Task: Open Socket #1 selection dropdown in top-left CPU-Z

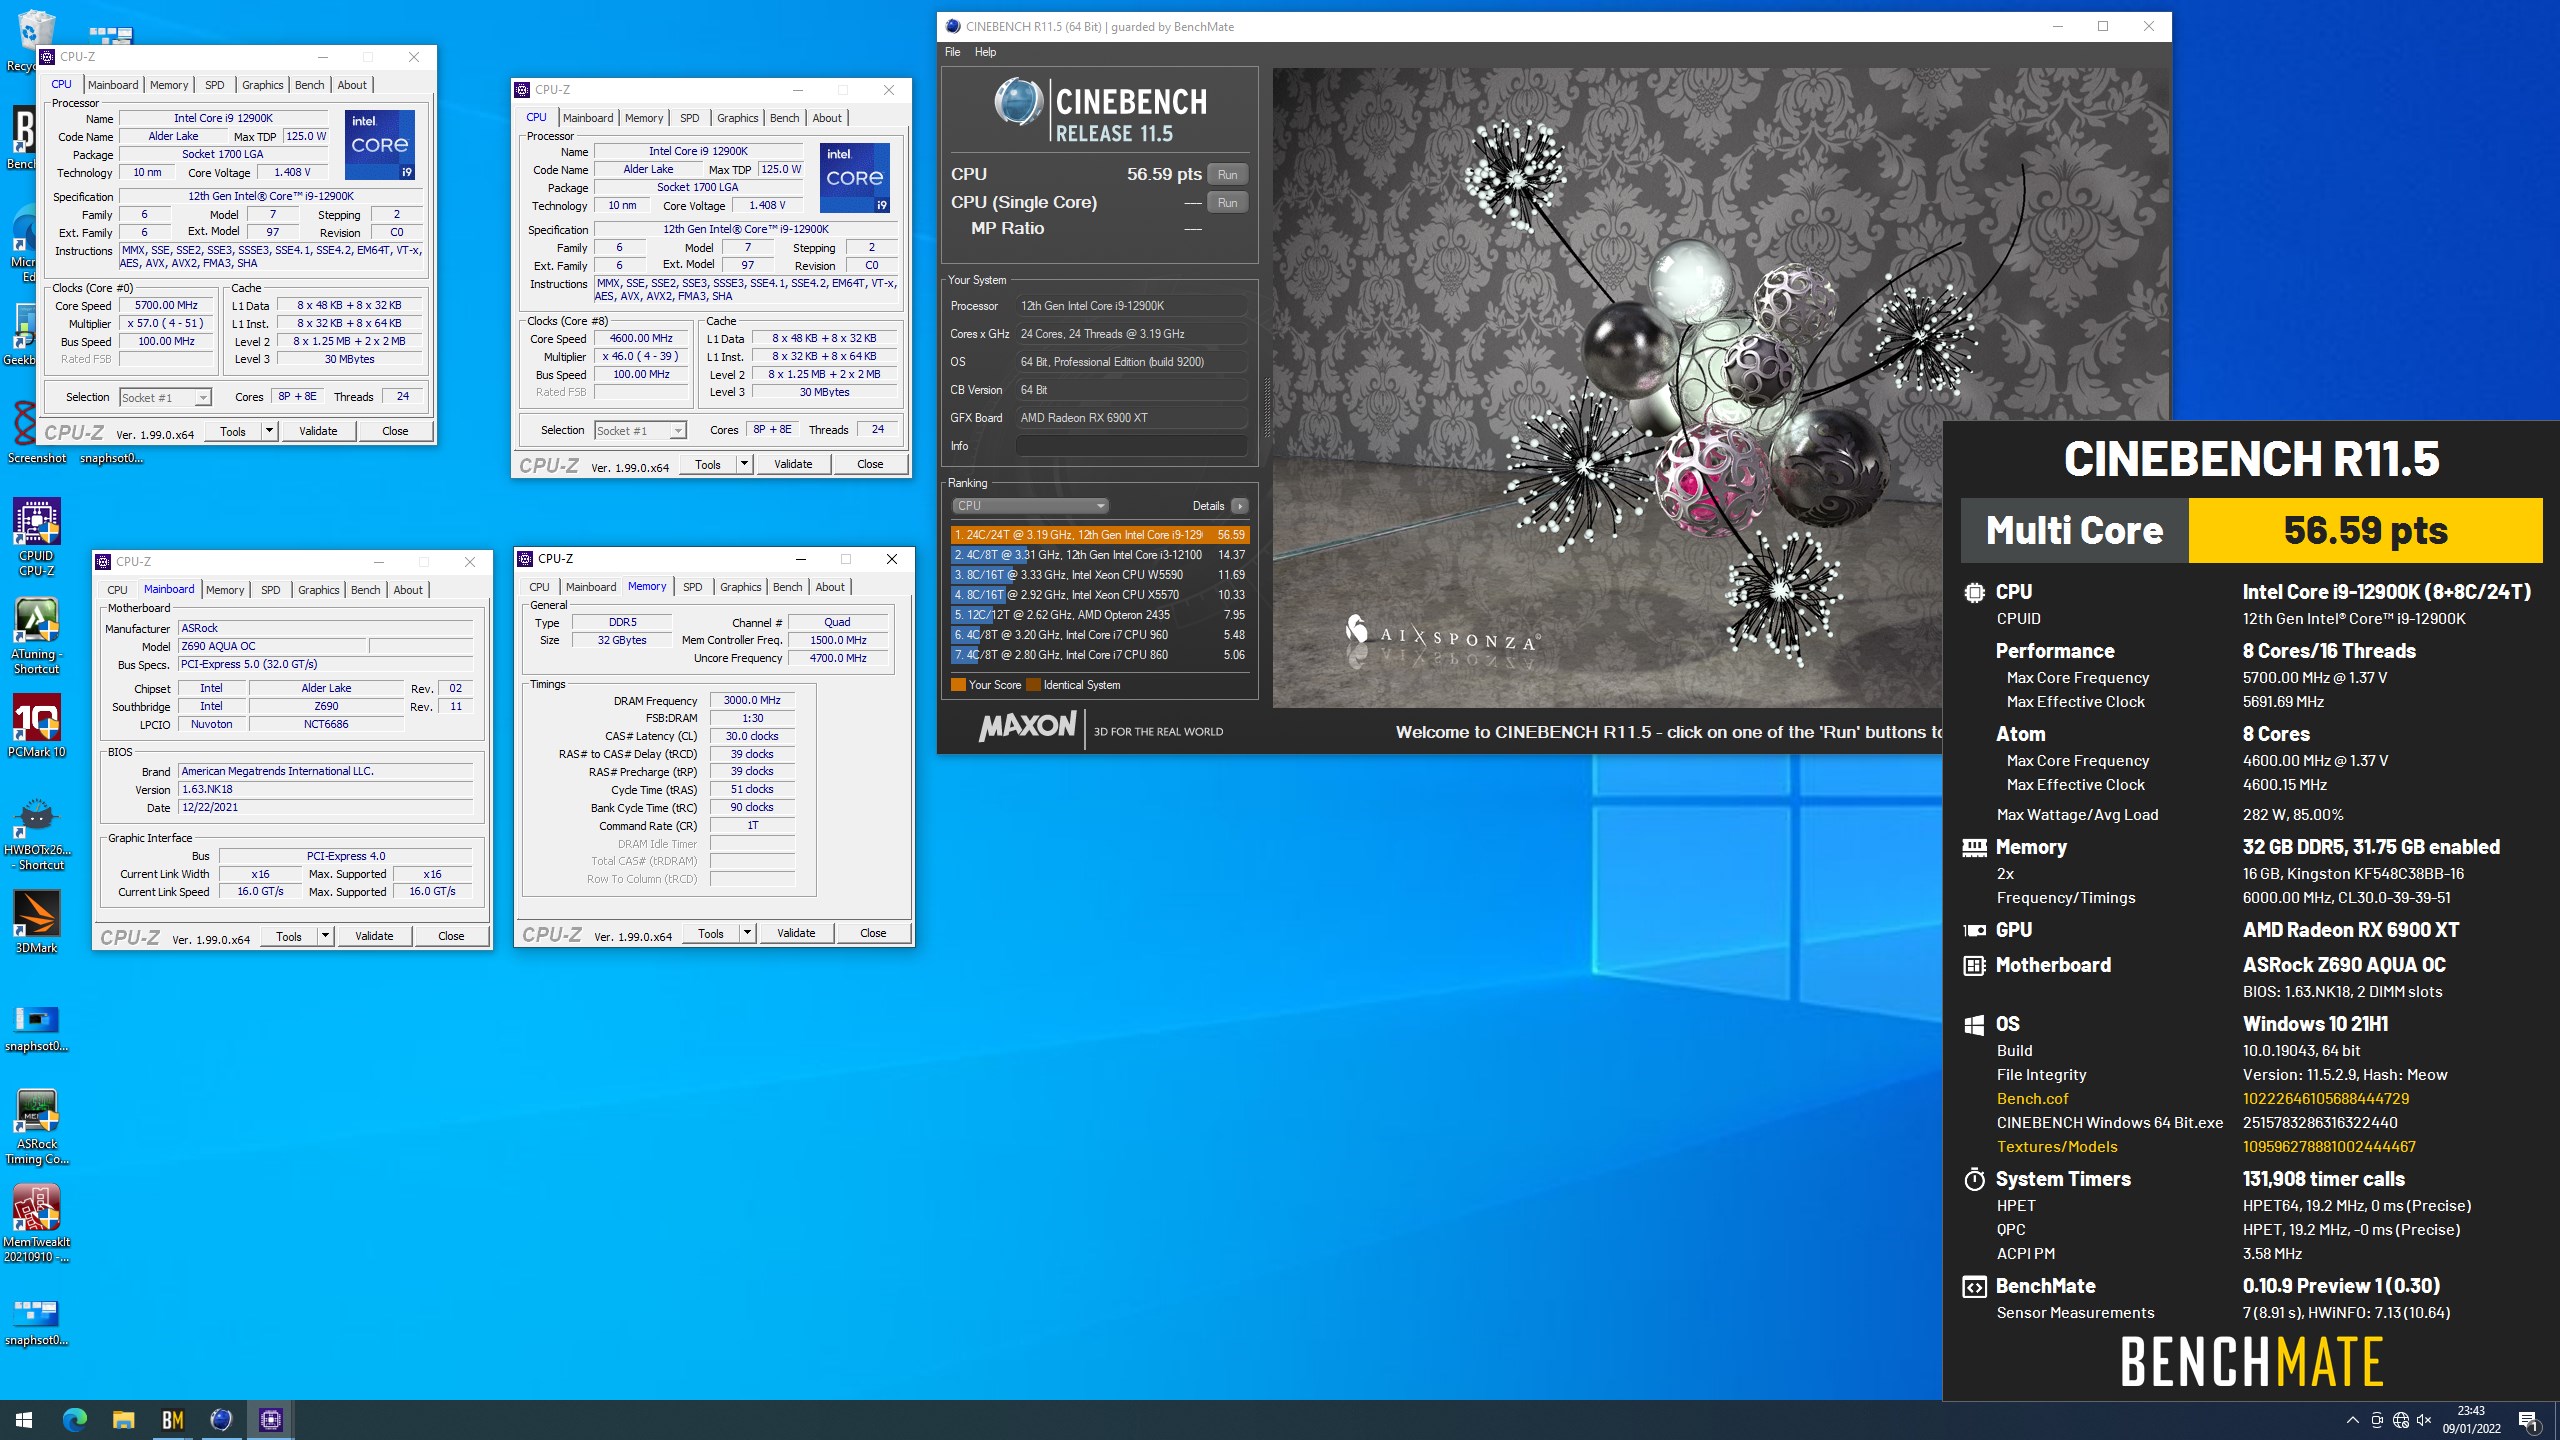Action: click(x=165, y=397)
